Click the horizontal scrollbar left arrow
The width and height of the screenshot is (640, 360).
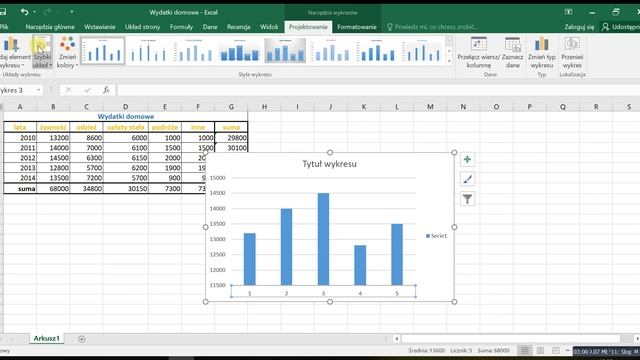coord(396,339)
